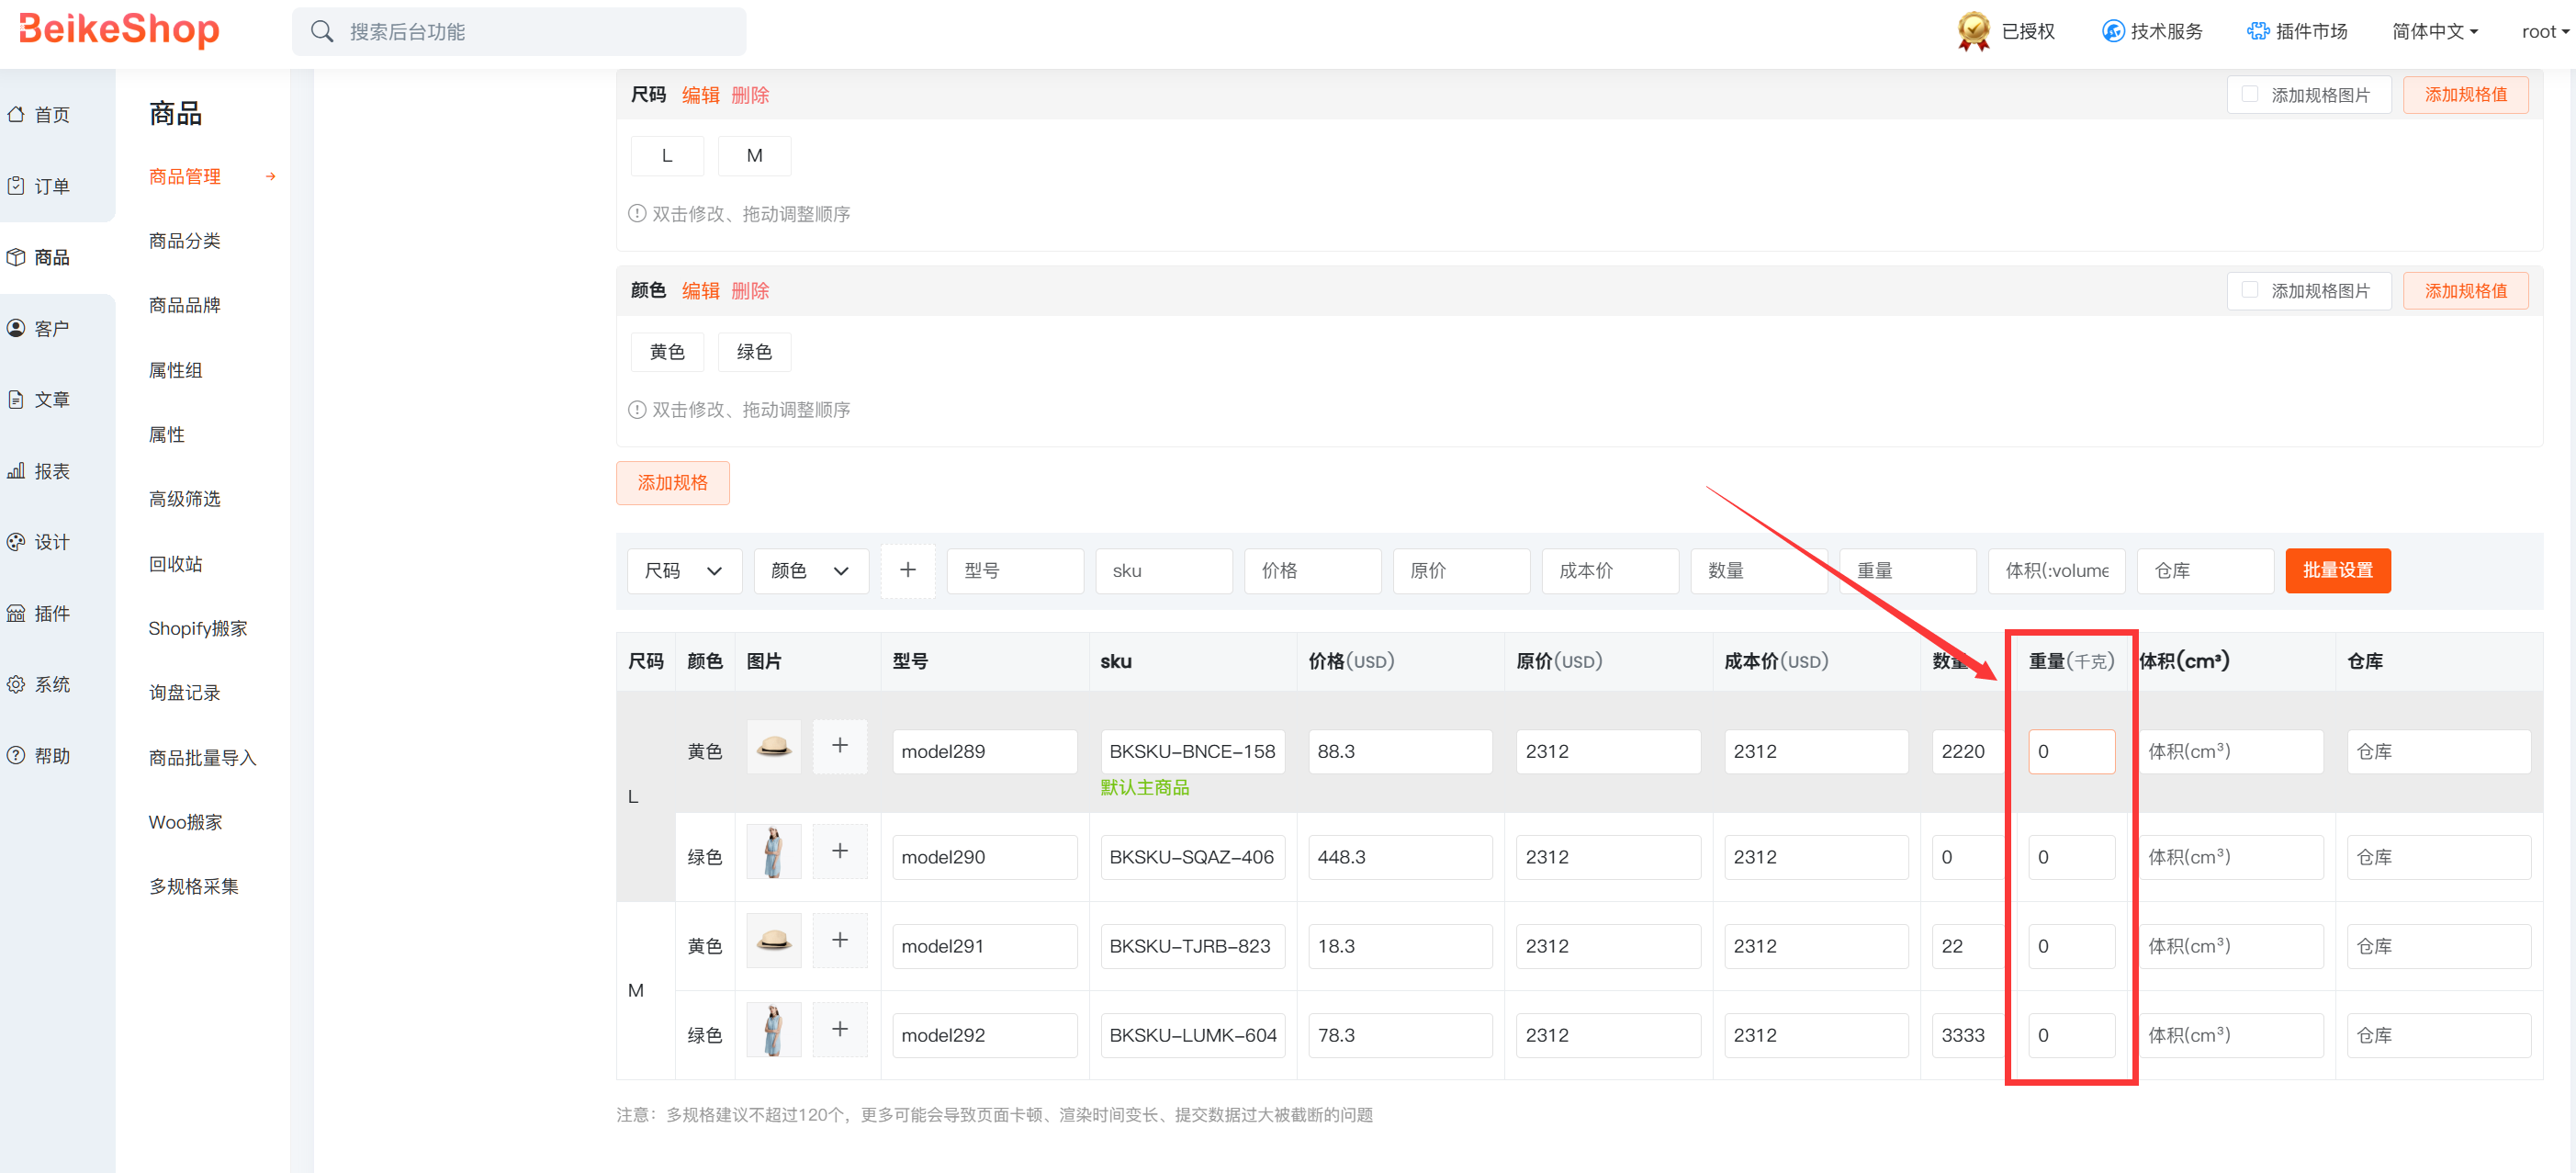The height and width of the screenshot is (1173, 2576).
Task: Open 订单 orders in sidebar
Action: point(16,186)
